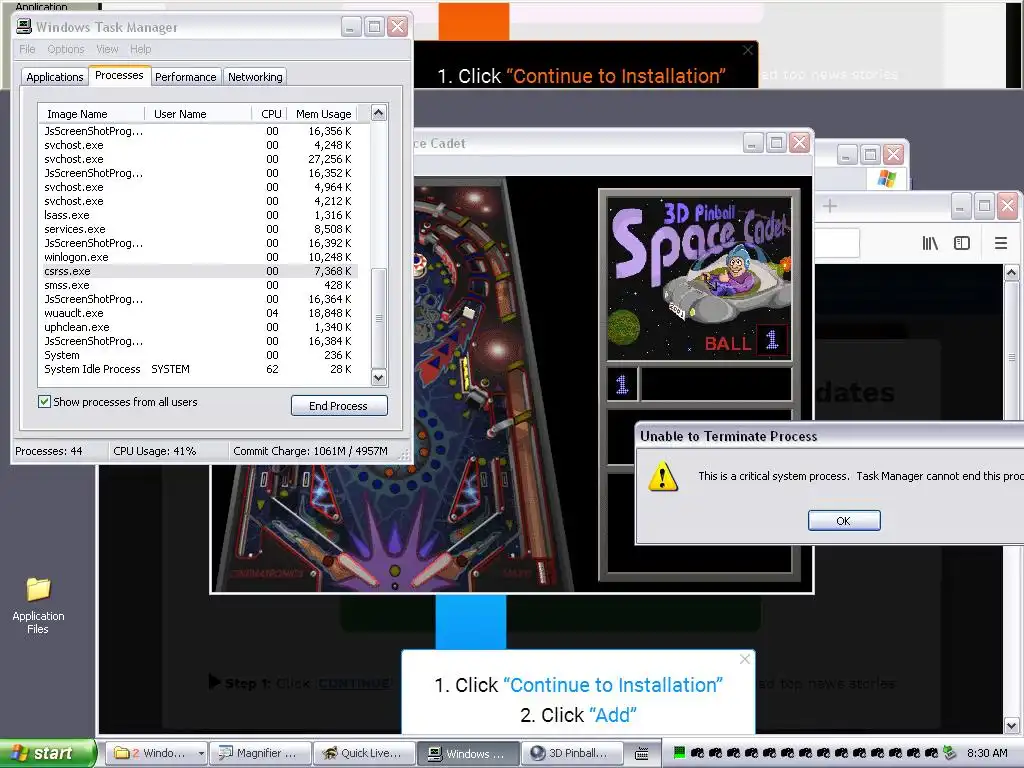Screen dimensions: 1024x768
Task: Click the 8:30 AM taskbar clock
Action: click(x=987, y=753)
